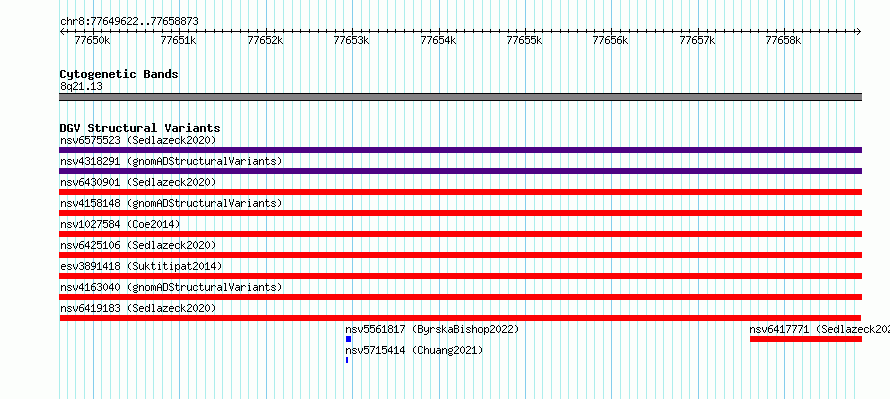Select the short red bar under nsv6417771
890x399 pixels.
coord(806,339)
